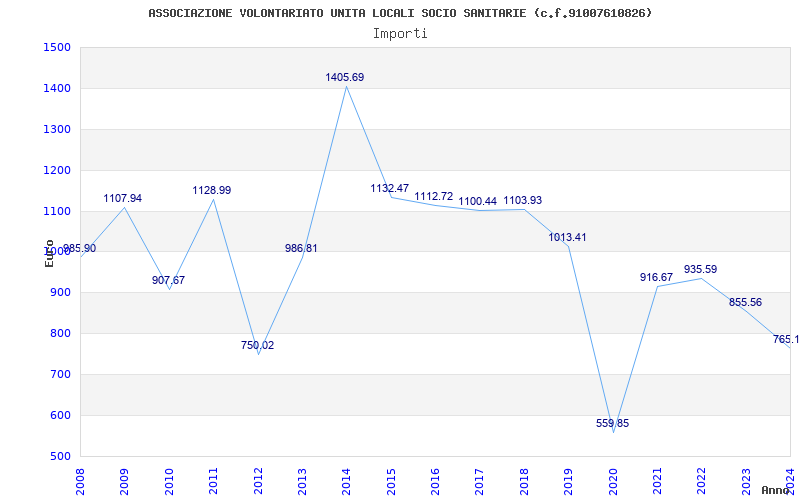Click the 500 y-axis tick label
The height and width of the screenshot is (500, 800).
60,456
